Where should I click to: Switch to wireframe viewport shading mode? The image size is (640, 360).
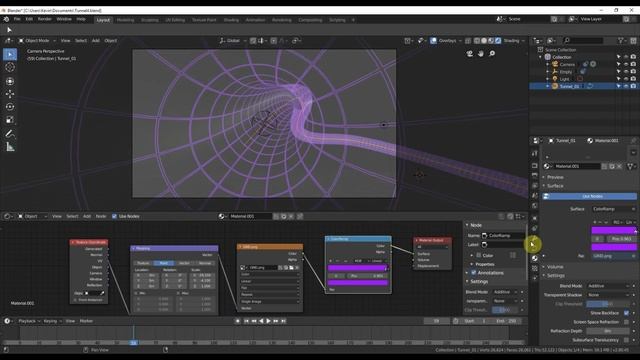477,41
